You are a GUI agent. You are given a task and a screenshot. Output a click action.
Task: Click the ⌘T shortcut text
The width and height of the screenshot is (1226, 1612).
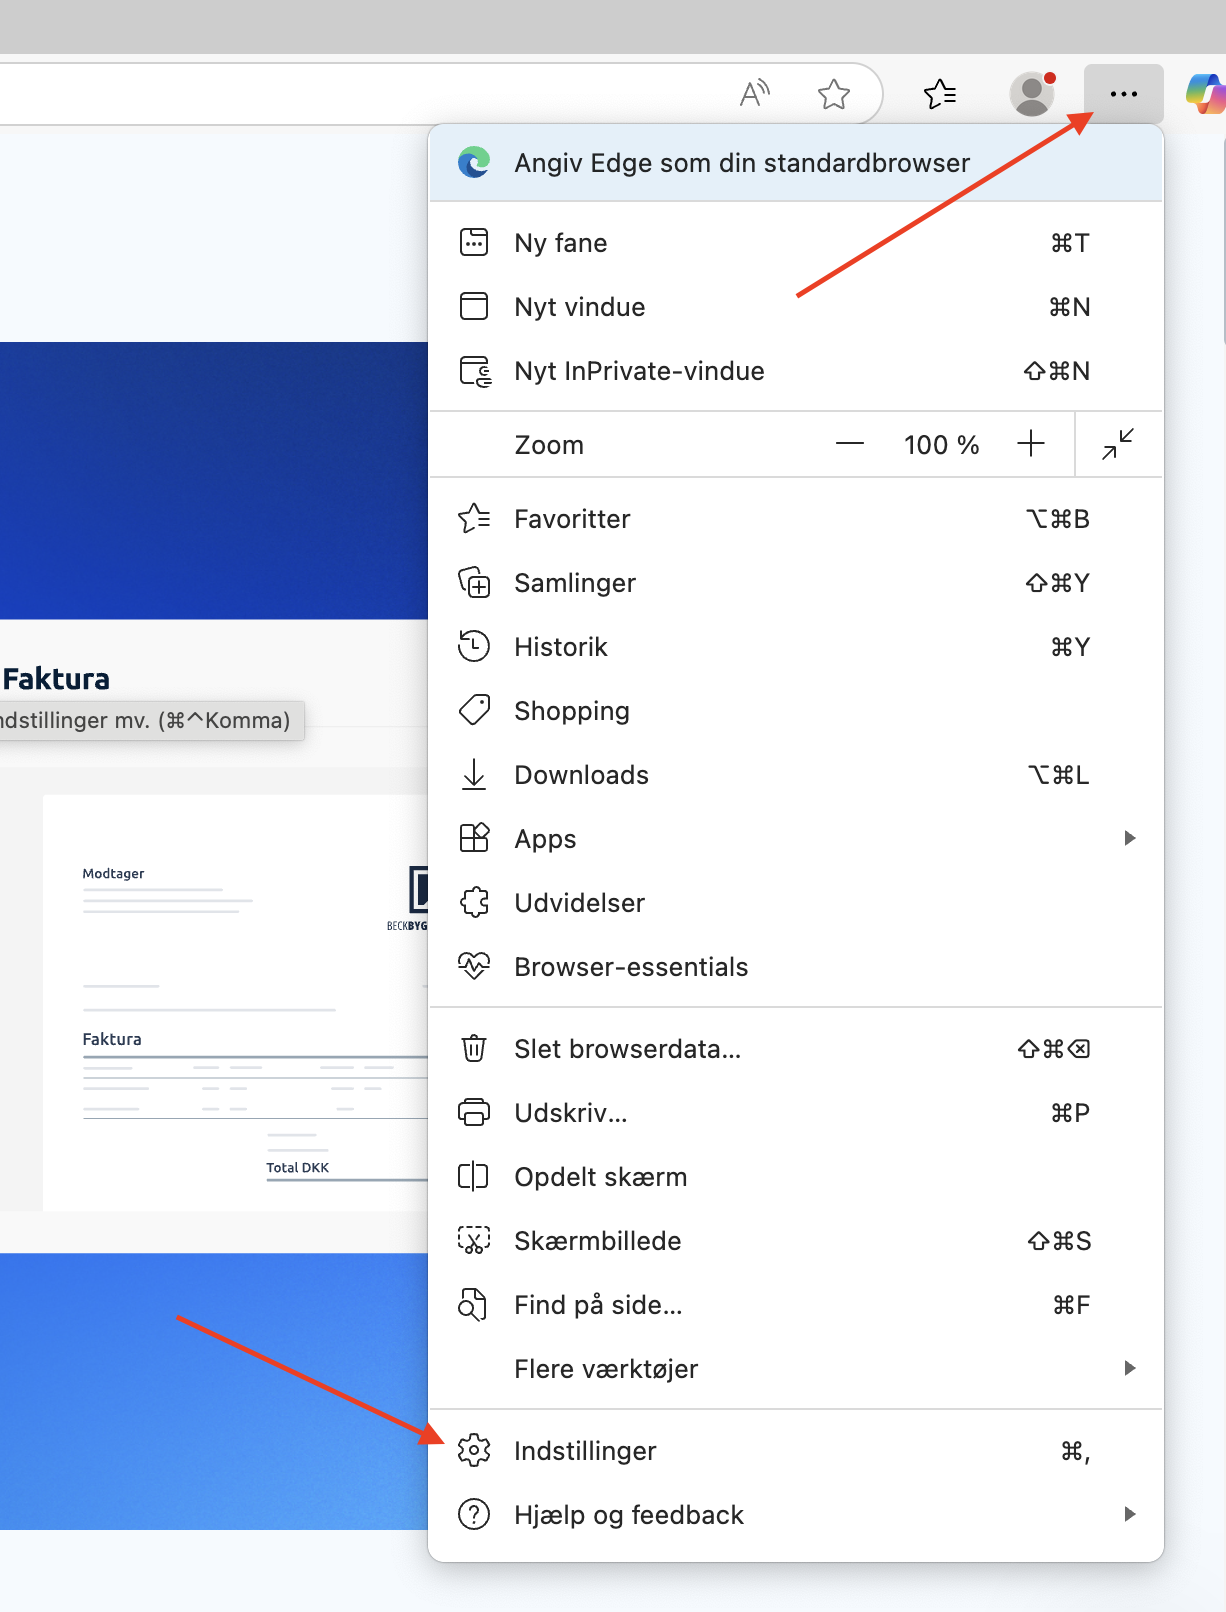(x=1070, y=243)
